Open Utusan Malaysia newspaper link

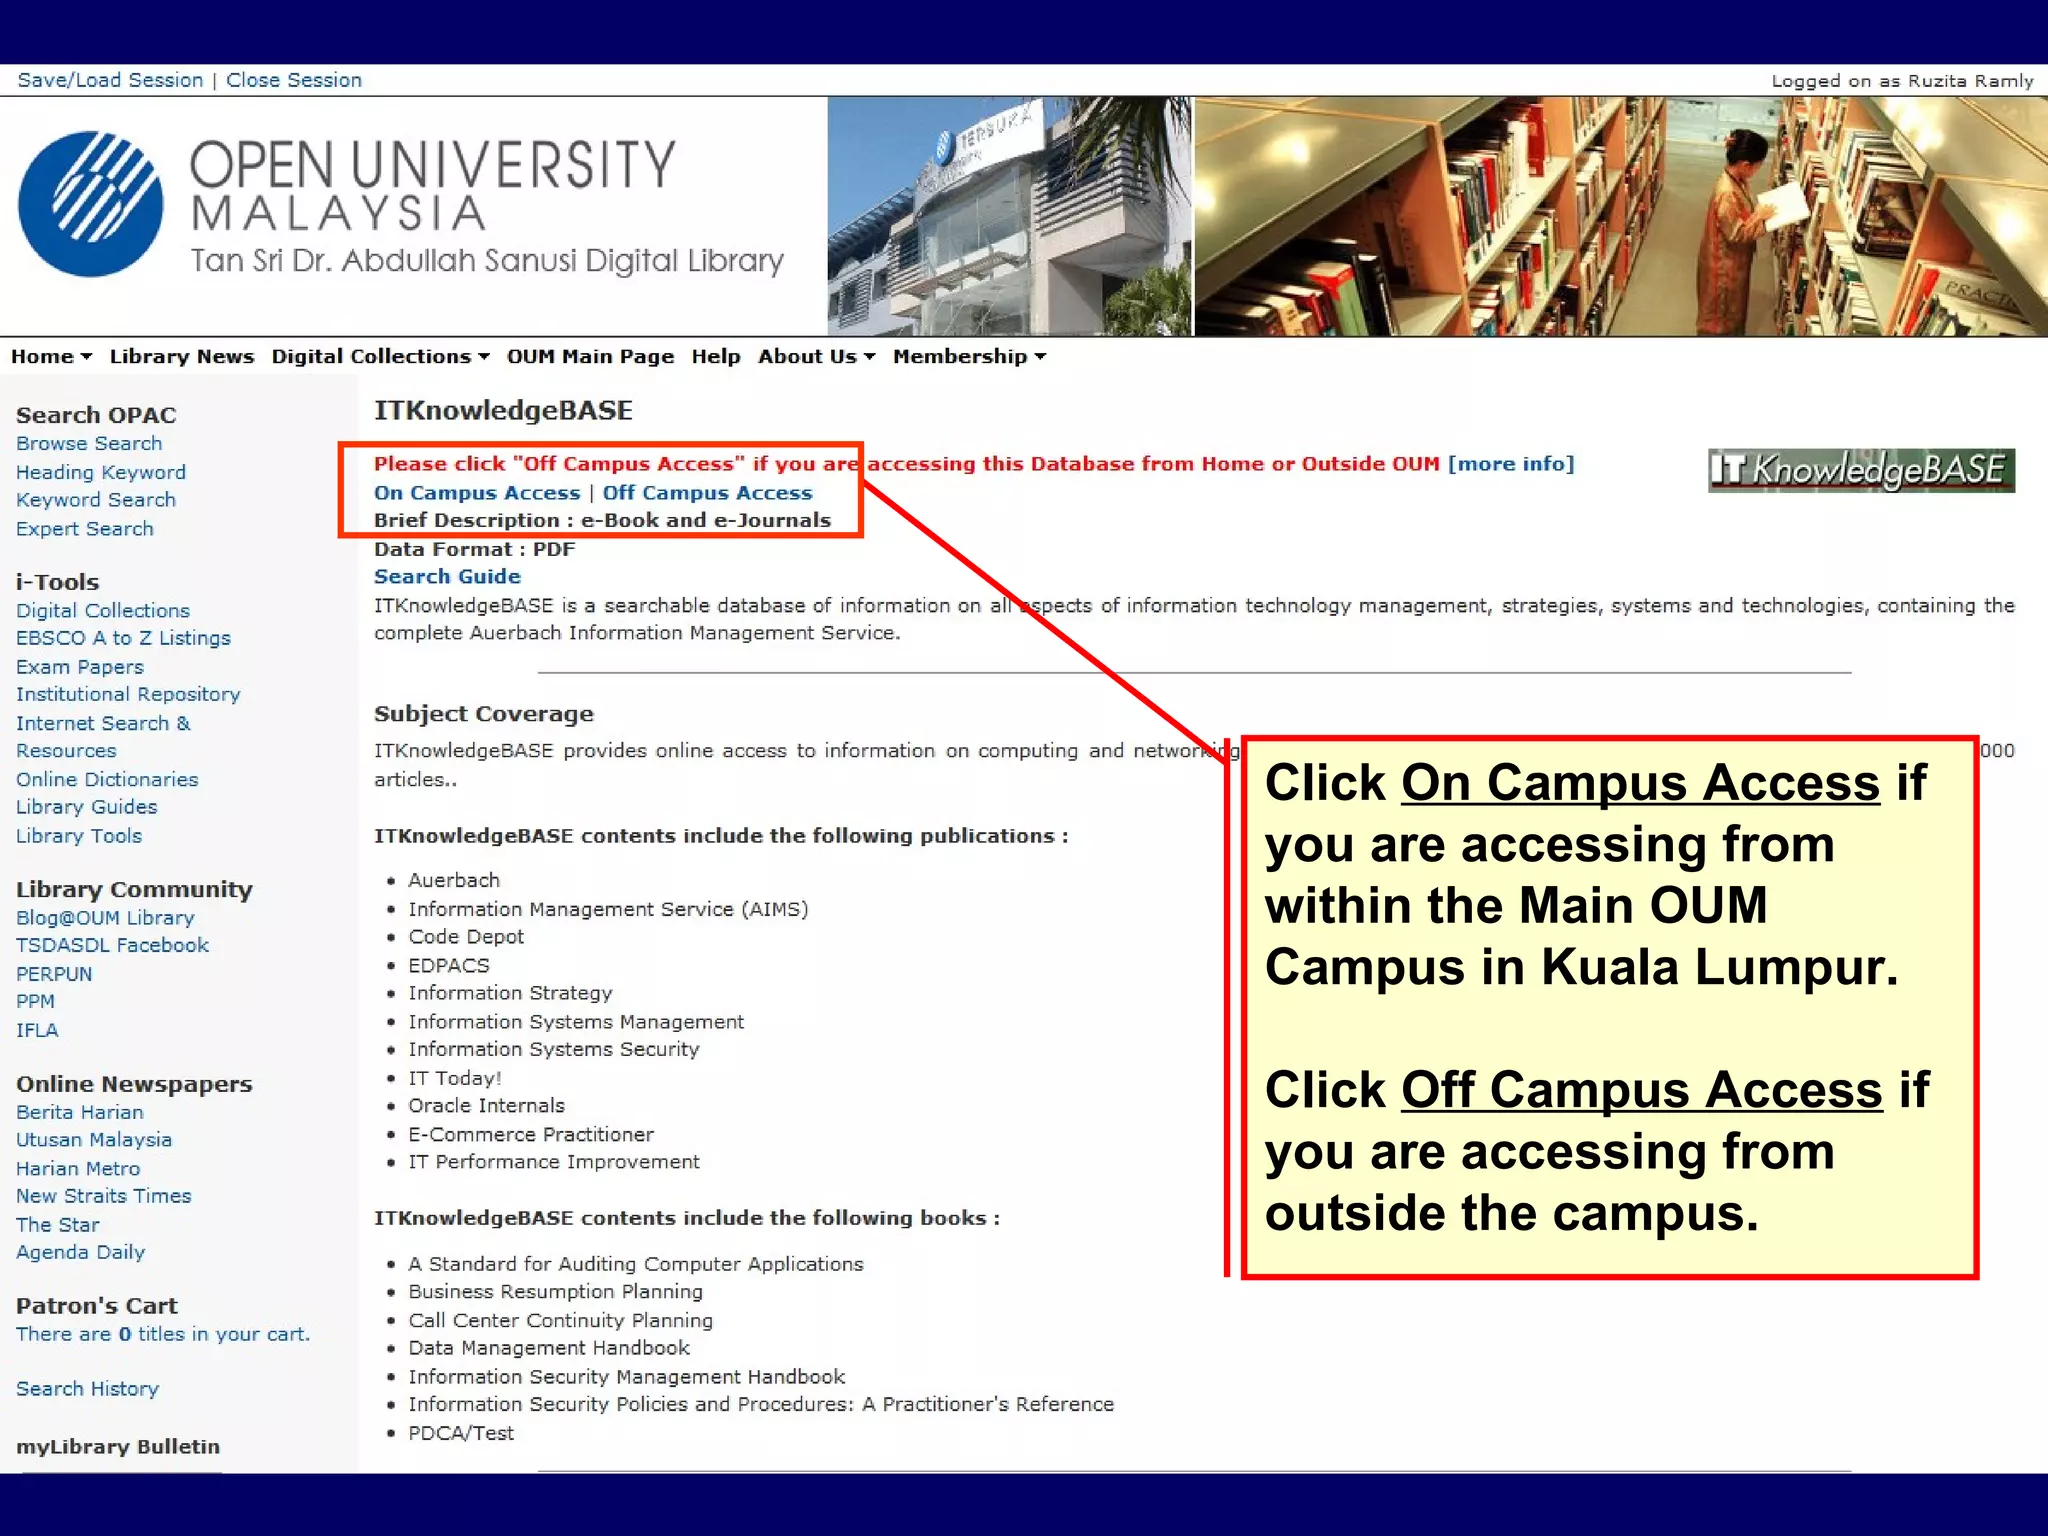click(x=94, y=1140)
